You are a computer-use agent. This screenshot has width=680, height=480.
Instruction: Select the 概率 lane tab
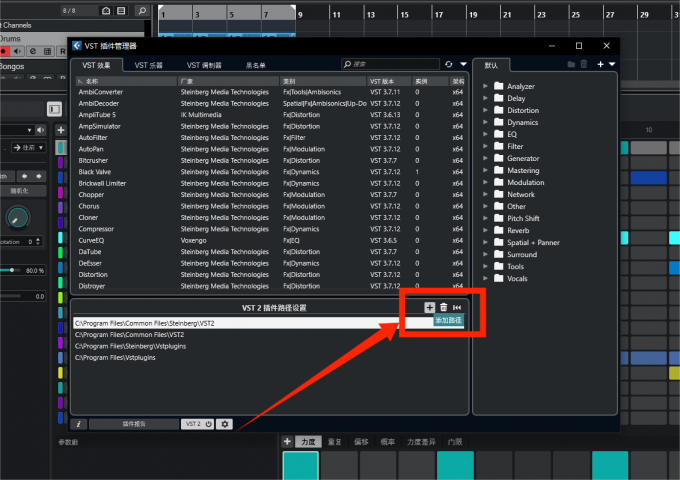coord(387,442)
